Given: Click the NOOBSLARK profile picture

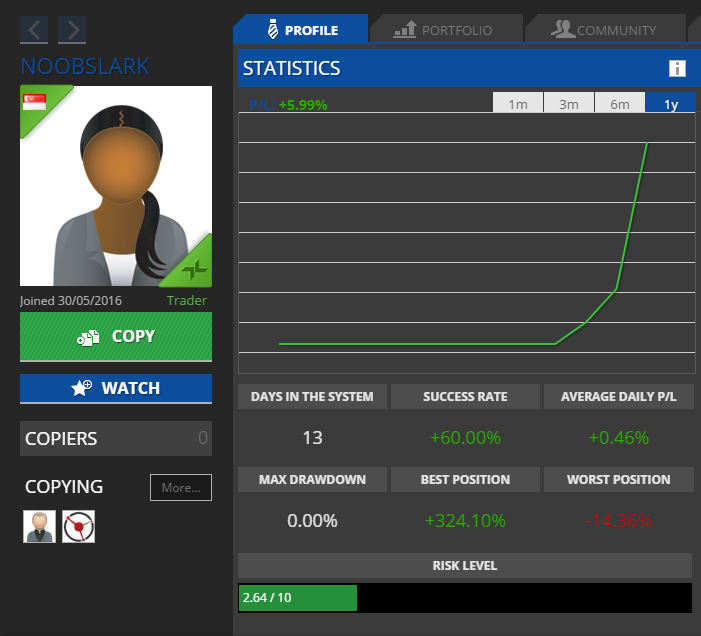Looking at the screenshot, I should [115, 185].
